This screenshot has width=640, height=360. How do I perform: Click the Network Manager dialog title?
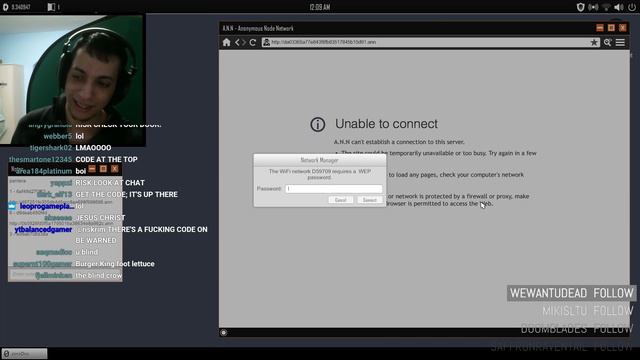[319, 160]
